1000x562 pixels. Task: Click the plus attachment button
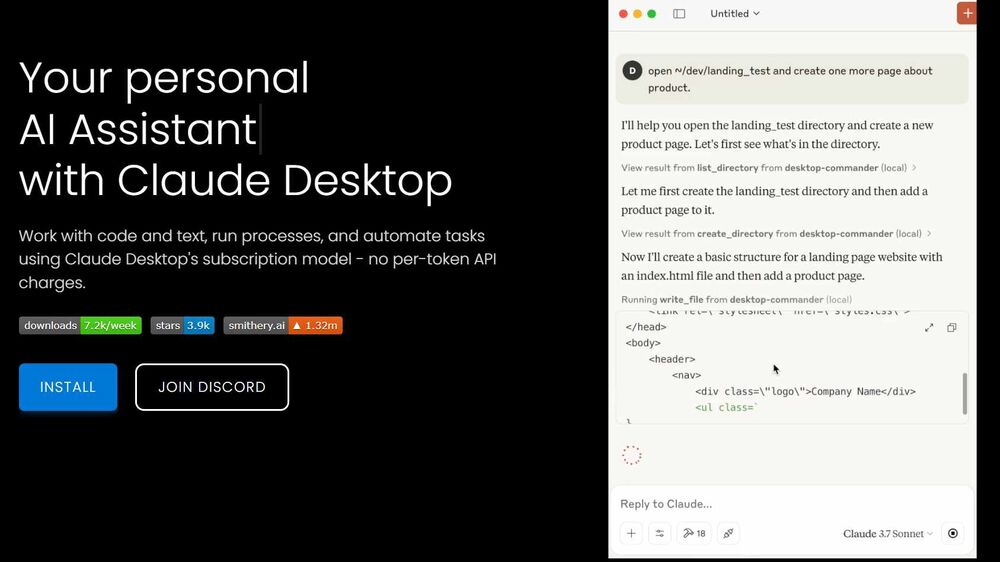(x=631, y=533)
